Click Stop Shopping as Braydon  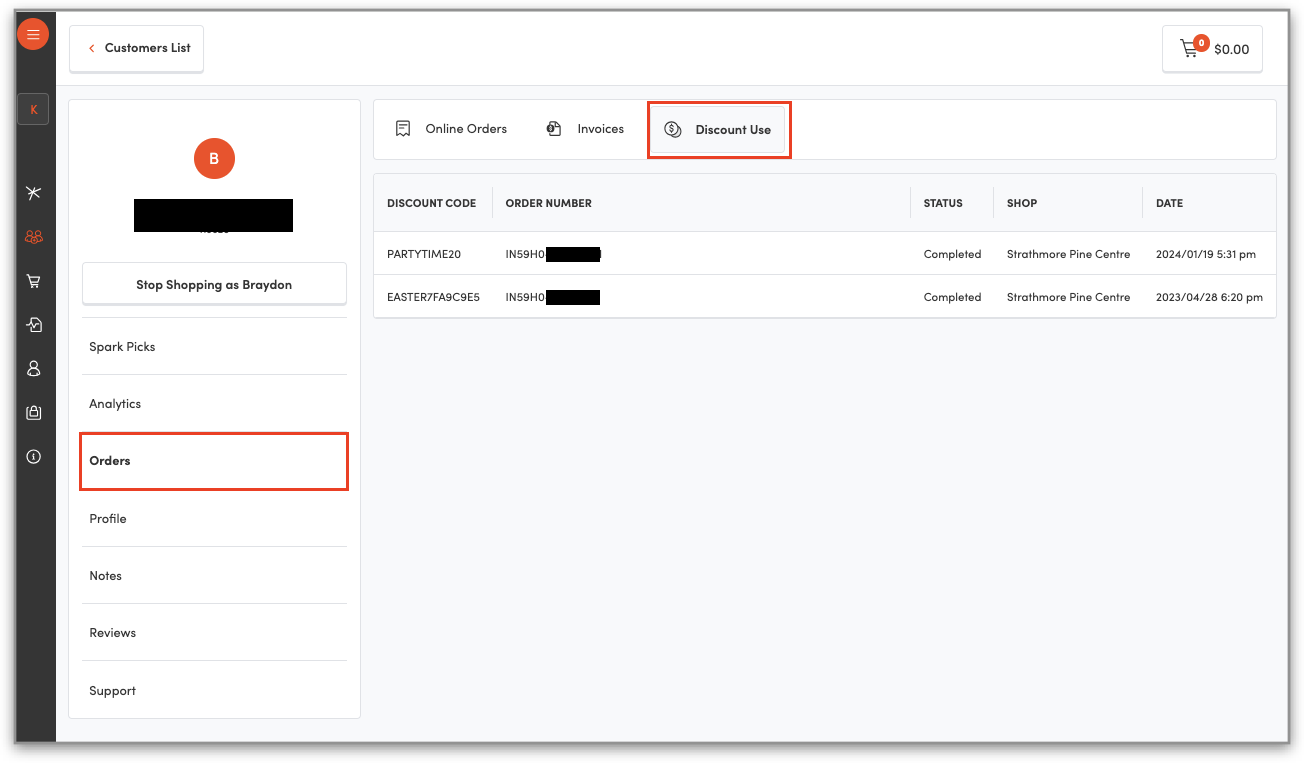pos(214,284)
